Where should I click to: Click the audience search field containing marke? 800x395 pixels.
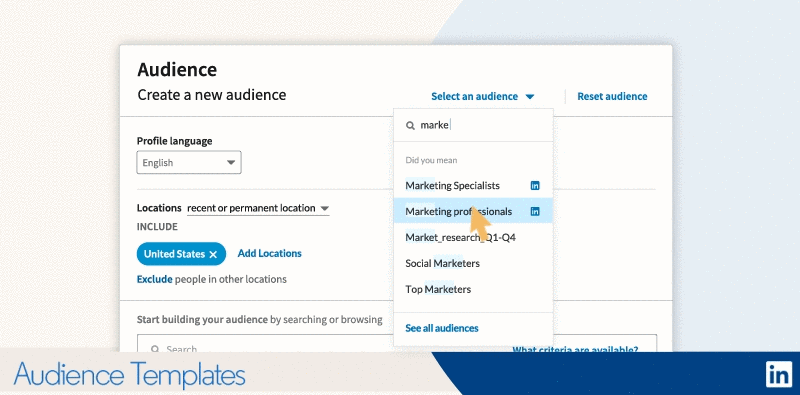click(473, 126)
